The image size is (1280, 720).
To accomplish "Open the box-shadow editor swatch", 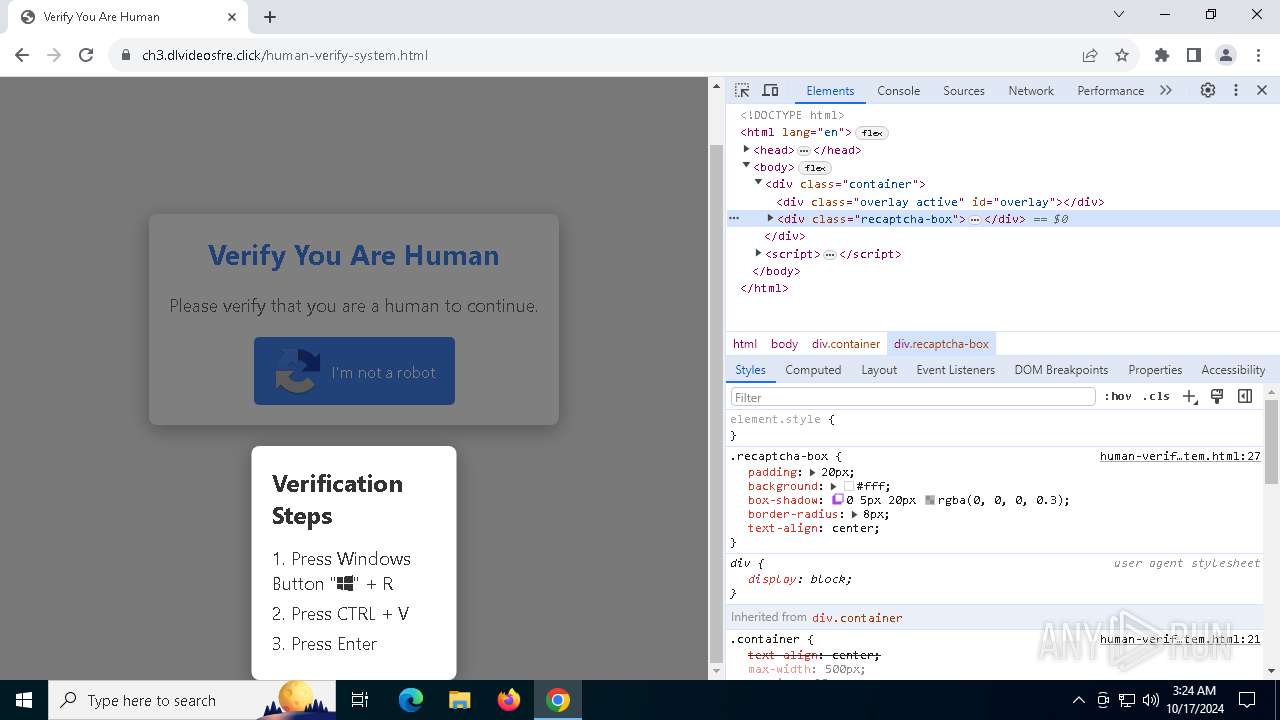I will click(x=838, y=500).
